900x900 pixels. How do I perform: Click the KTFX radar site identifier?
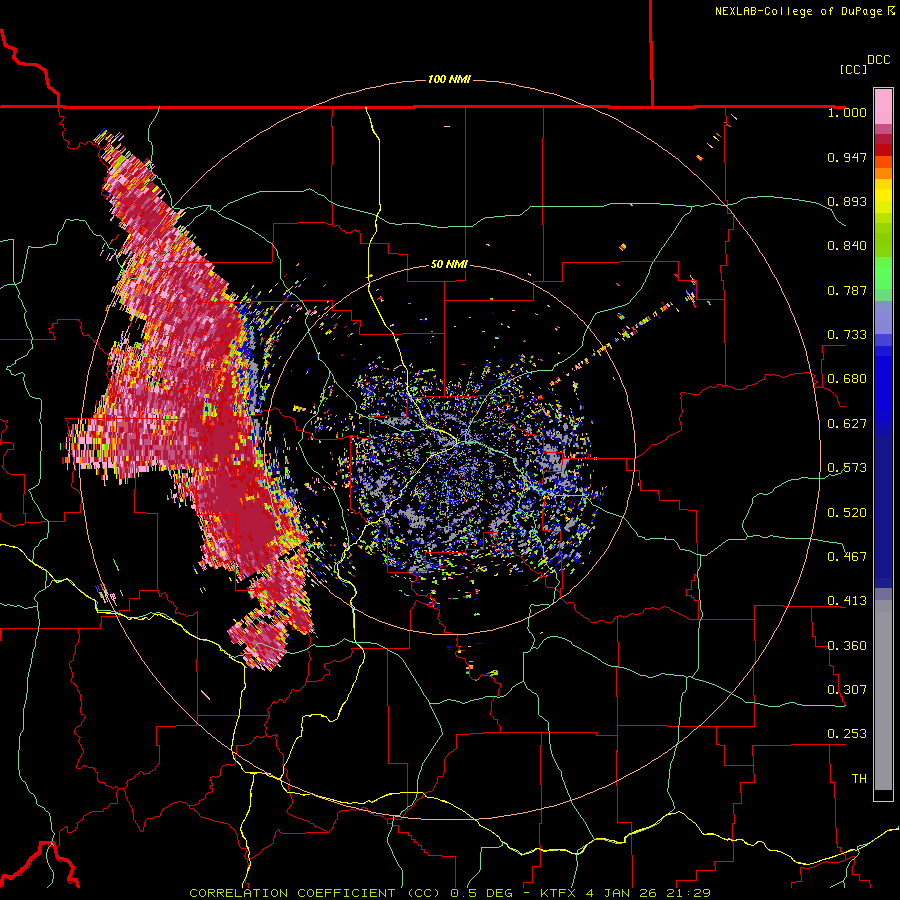tap(557, 893)
